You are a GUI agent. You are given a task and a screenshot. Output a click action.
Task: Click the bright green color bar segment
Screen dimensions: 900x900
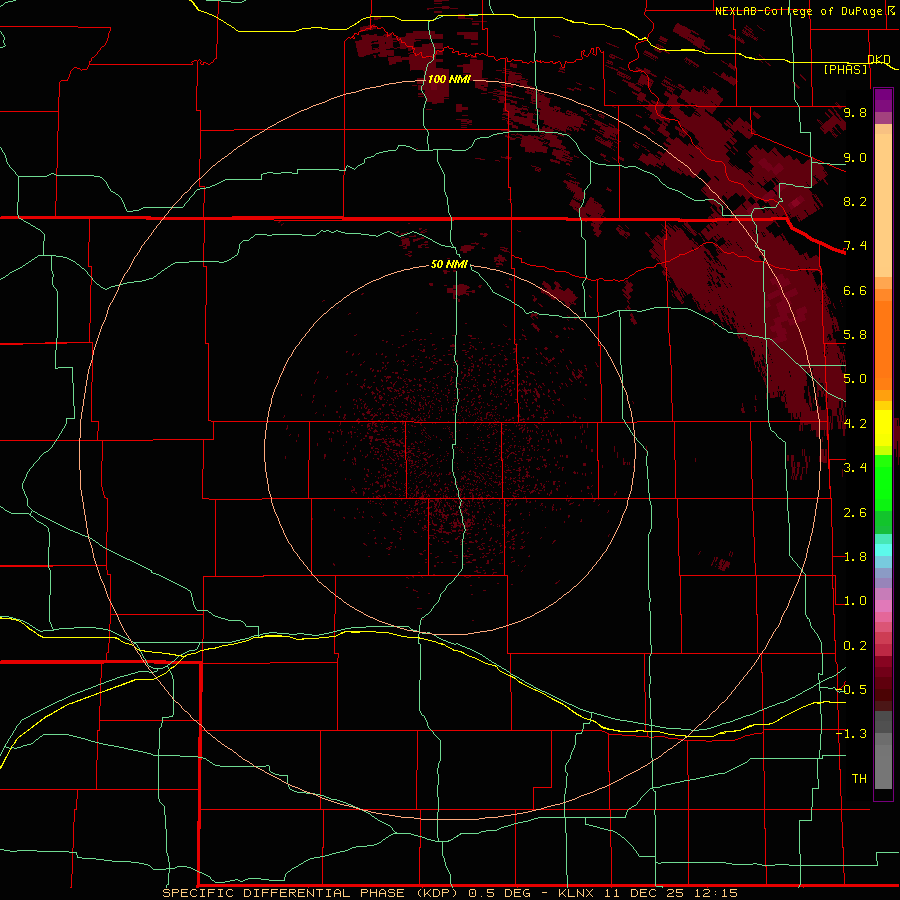(x=883, y=482)
